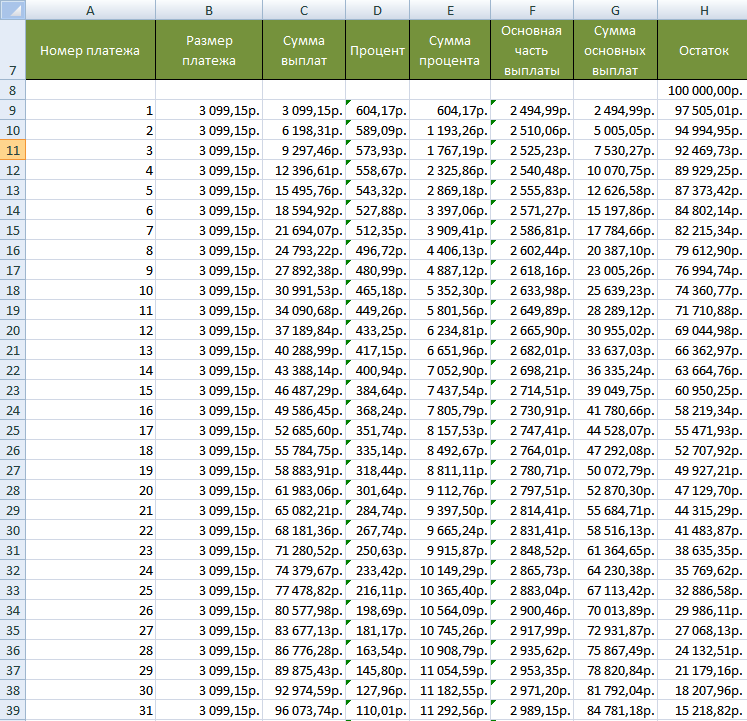Select column F header
The height and width of the screenshot is (721, 747).
(x=532, y=10)
